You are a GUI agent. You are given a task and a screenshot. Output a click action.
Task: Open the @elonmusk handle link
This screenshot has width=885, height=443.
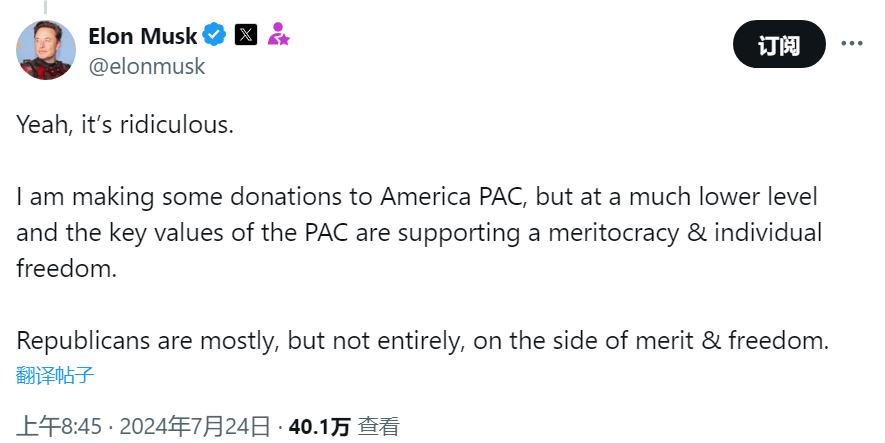pyautogui.click(x=147, y=66)
